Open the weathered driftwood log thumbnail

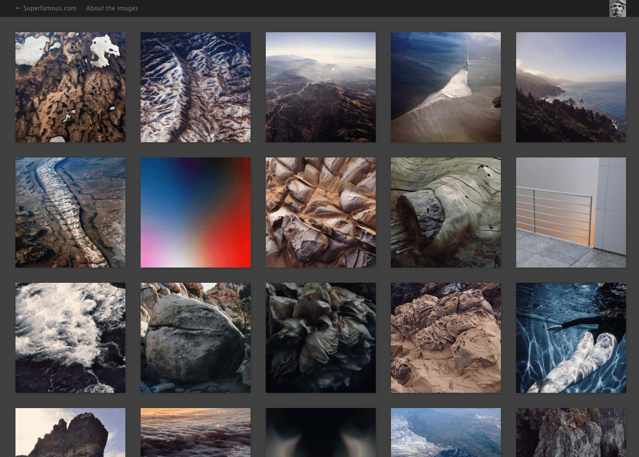[446, 212]
